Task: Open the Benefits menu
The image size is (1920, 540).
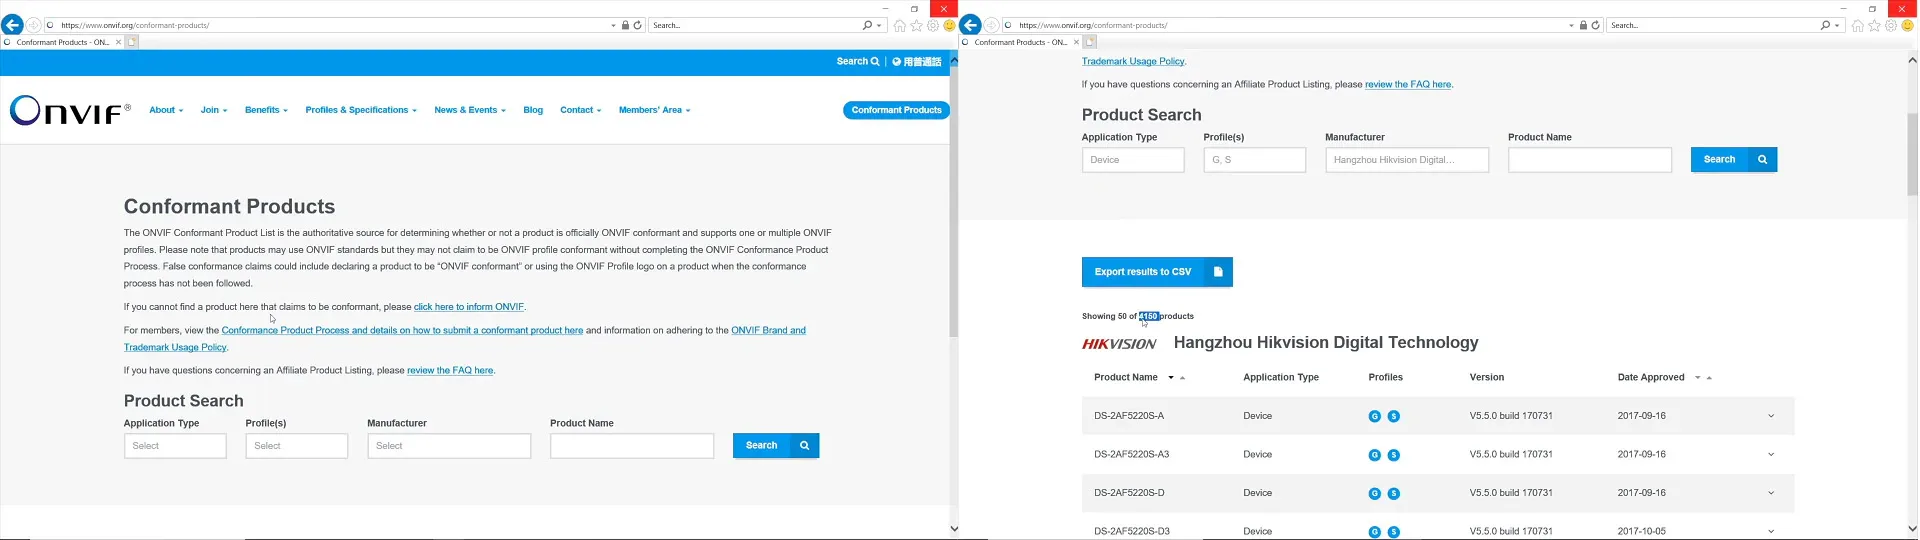Action: (x=266, y=110)
